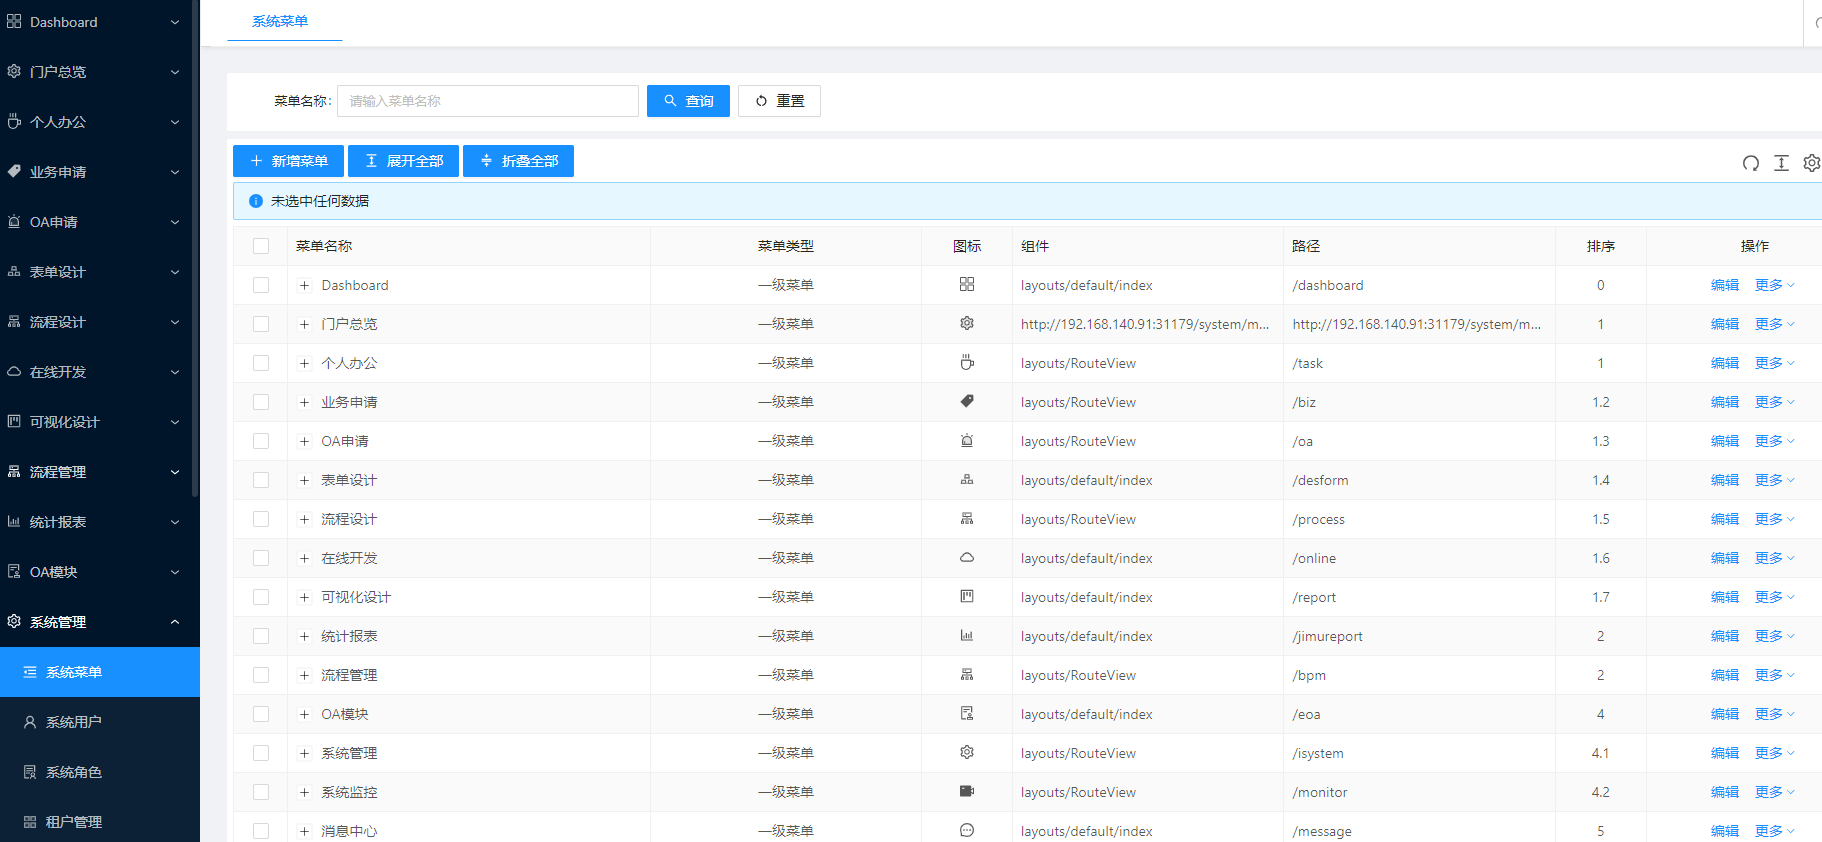This screenshot has width=1822, height=842.
Task: Click the chart icon in the 统计报表 table row
Action: tap(967, 635)
